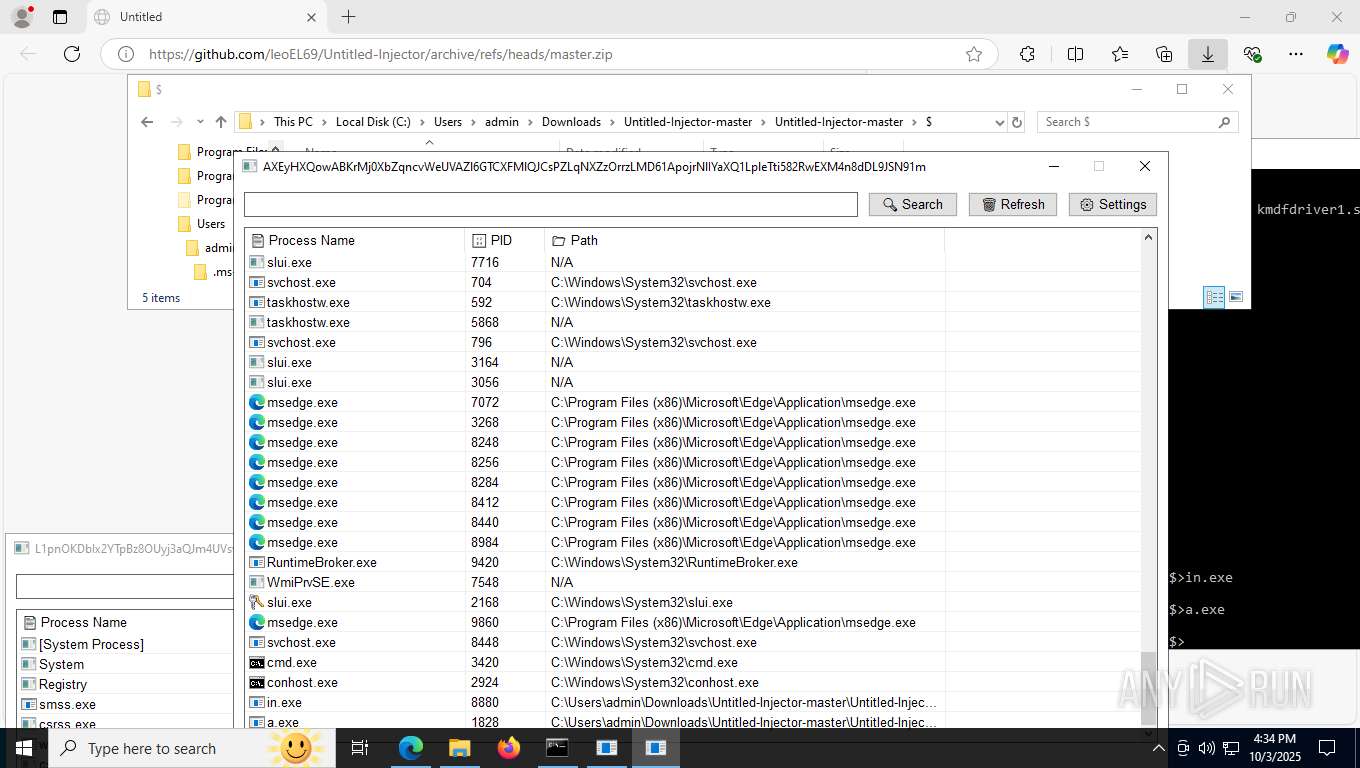Open the command prompt taskbar icon
The width and height of the screenshot is (1360, 768).
[x=557, y=748]
